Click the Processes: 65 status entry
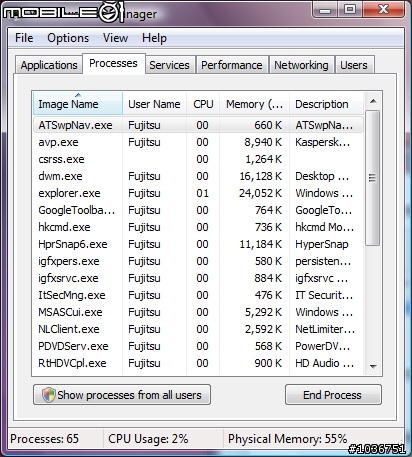Viewport: 412px width, 457px height. coord(45,439)
